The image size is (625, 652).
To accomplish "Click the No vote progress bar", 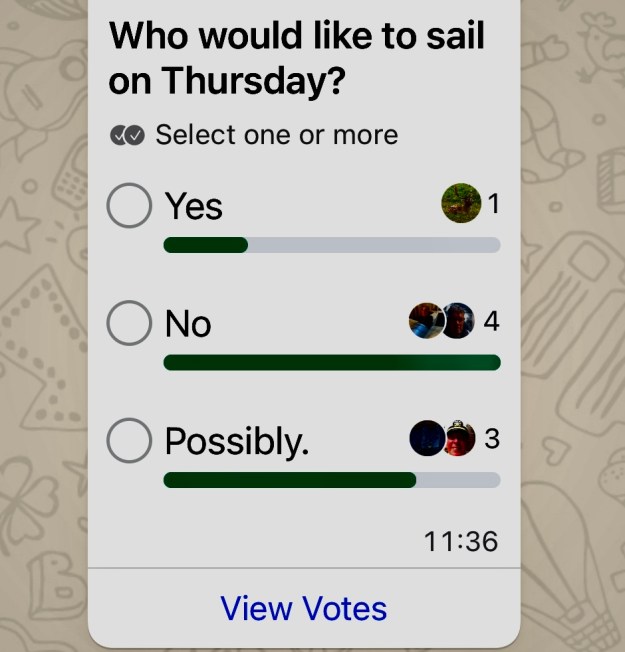I will [331, 362].
